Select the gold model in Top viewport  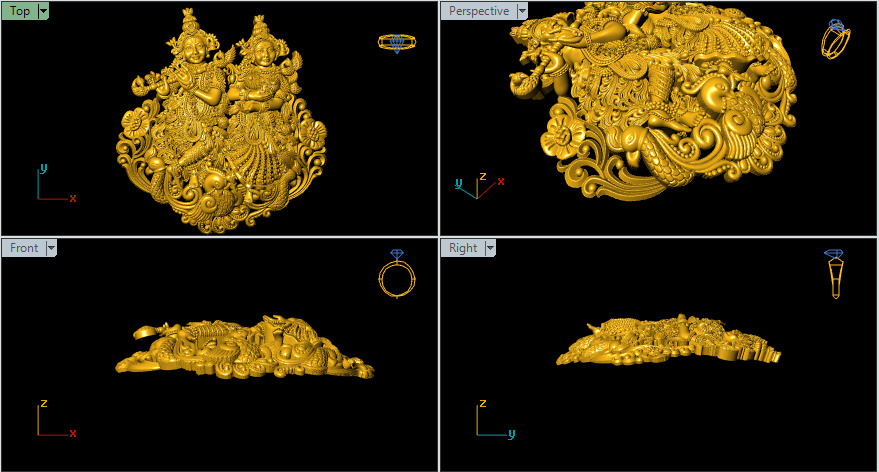pyautogui.click(x=221, y=121)
